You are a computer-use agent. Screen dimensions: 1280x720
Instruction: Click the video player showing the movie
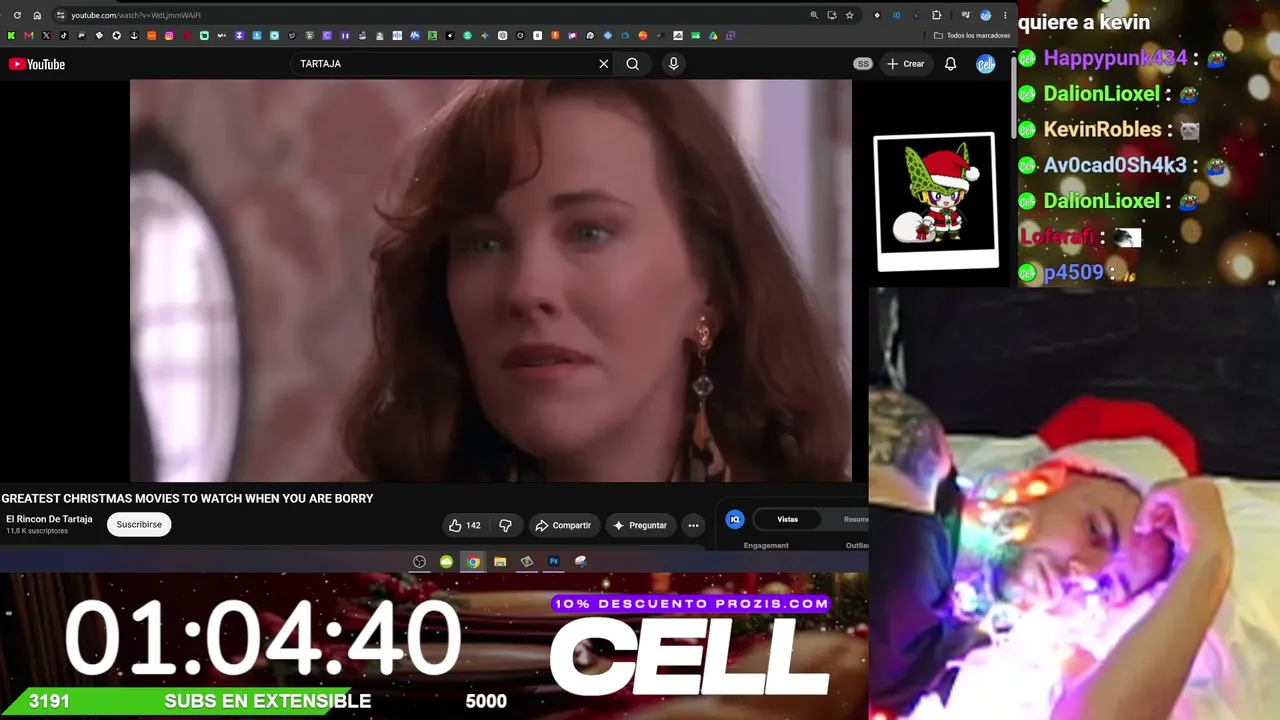pos(491,281)
